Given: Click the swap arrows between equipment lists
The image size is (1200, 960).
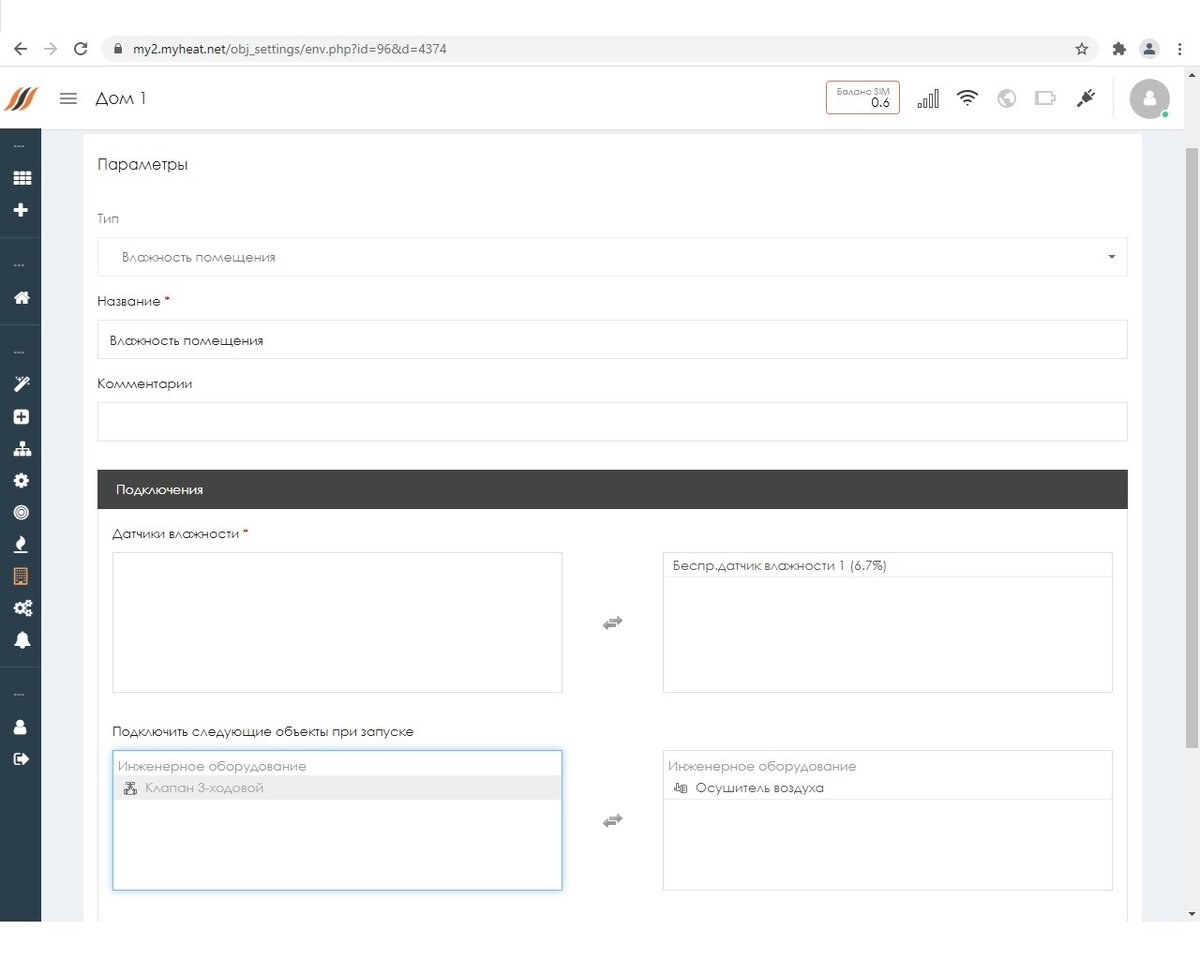Looking at the screenshot, I should coord(613,820).
